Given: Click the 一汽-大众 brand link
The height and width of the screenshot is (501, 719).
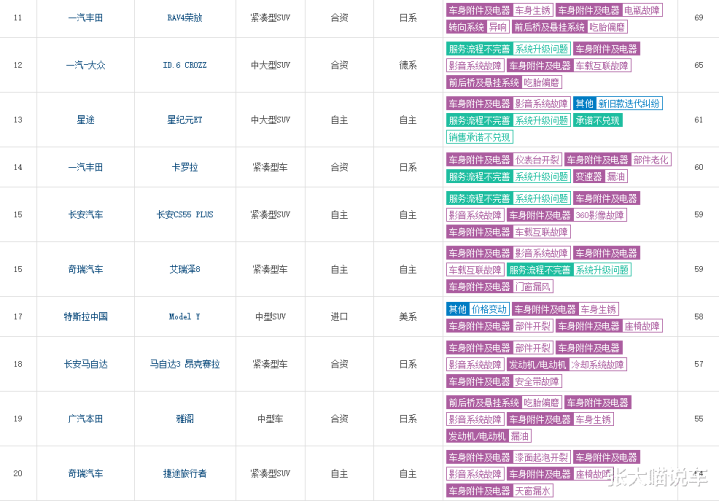Looking at the screenshot, I should pyautogui.click(x=85, y=65).
